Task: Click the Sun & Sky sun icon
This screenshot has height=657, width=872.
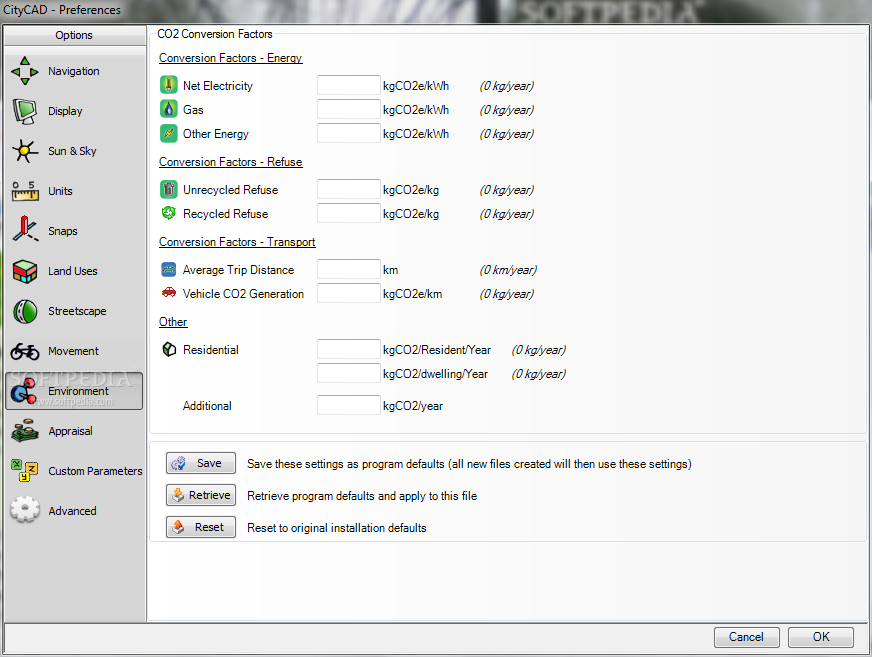Action: [x=24, y=151]
